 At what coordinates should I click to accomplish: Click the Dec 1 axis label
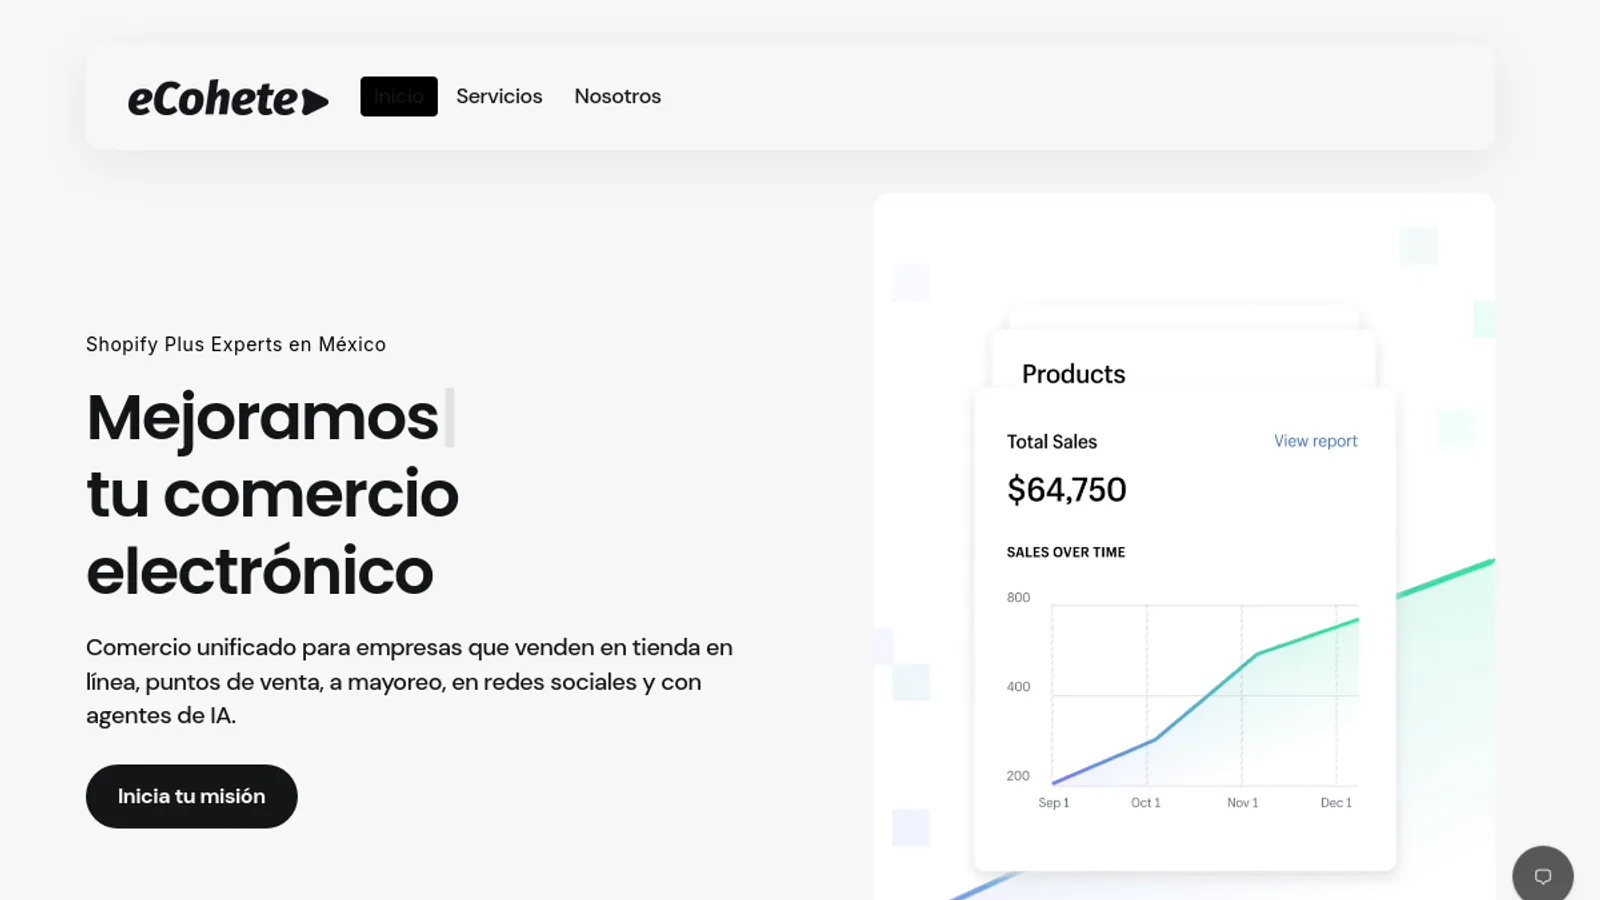(x=1336, y=803)
